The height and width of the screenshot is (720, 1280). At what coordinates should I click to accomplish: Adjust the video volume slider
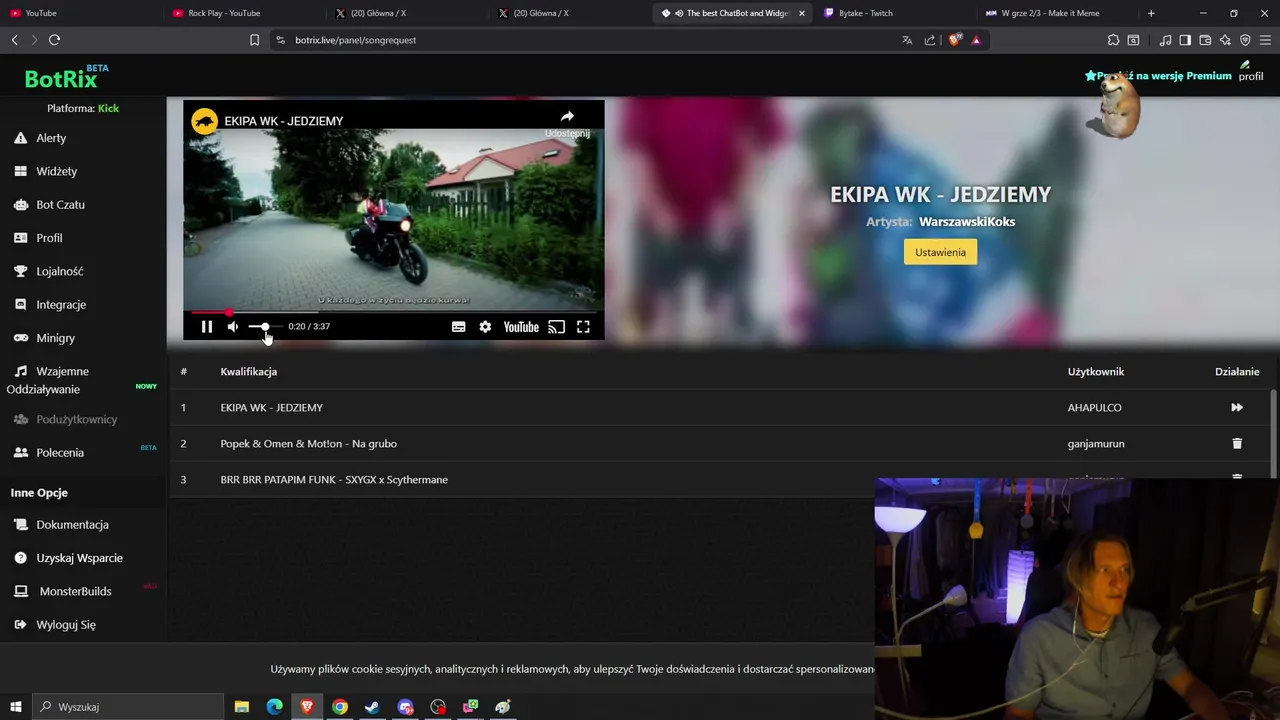coord(265,327)
